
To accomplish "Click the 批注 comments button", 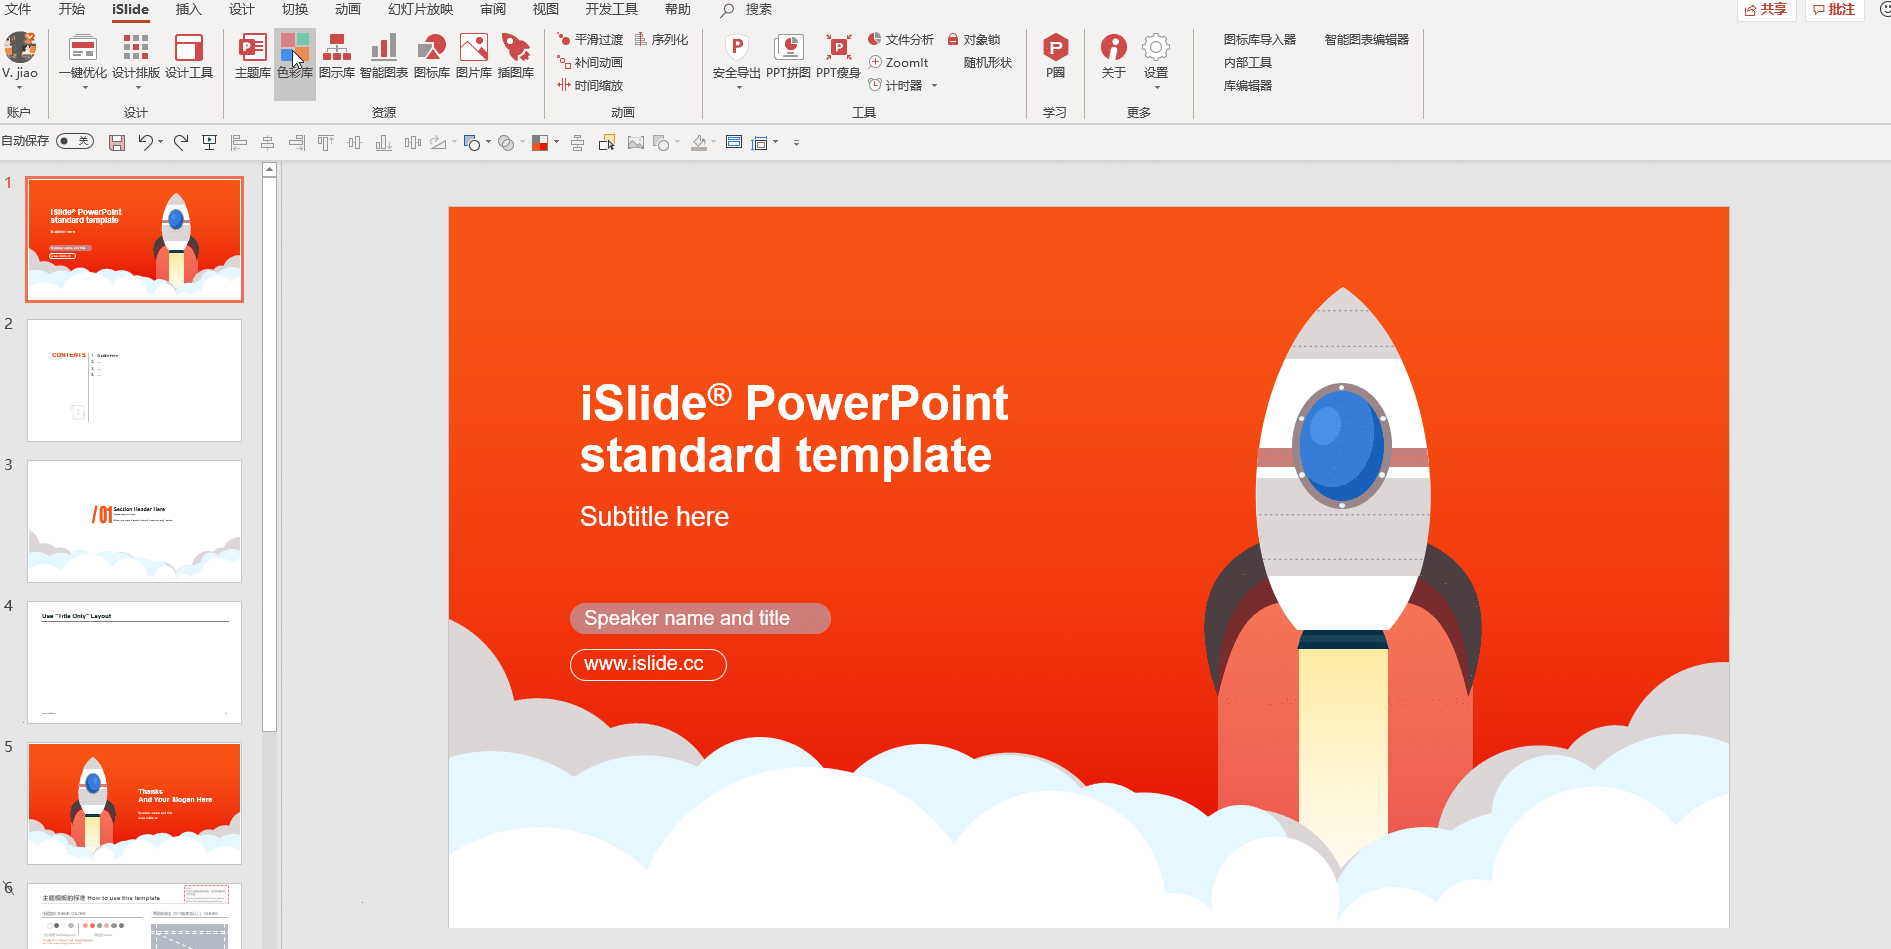I will click(1834, 10).
